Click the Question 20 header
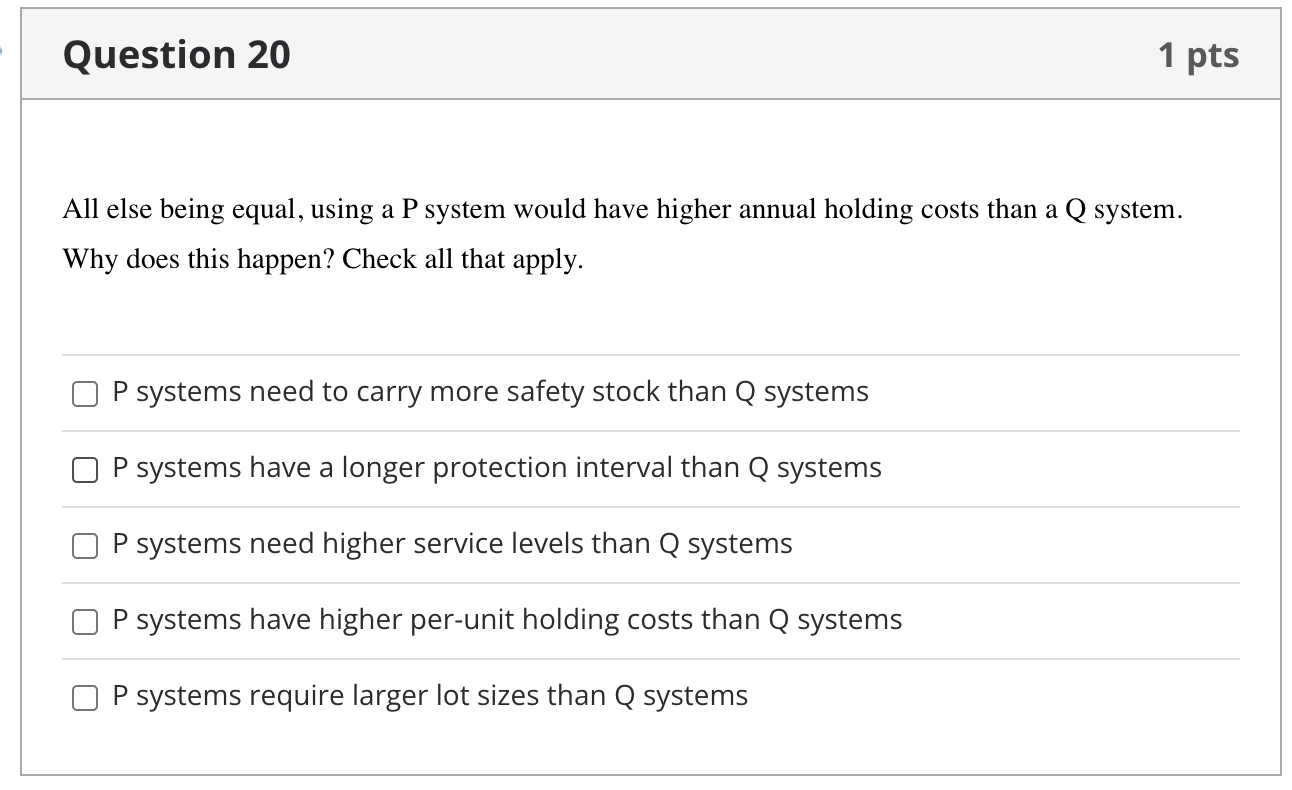Viewport: 1292px width, 790px height. pos(175,55)
